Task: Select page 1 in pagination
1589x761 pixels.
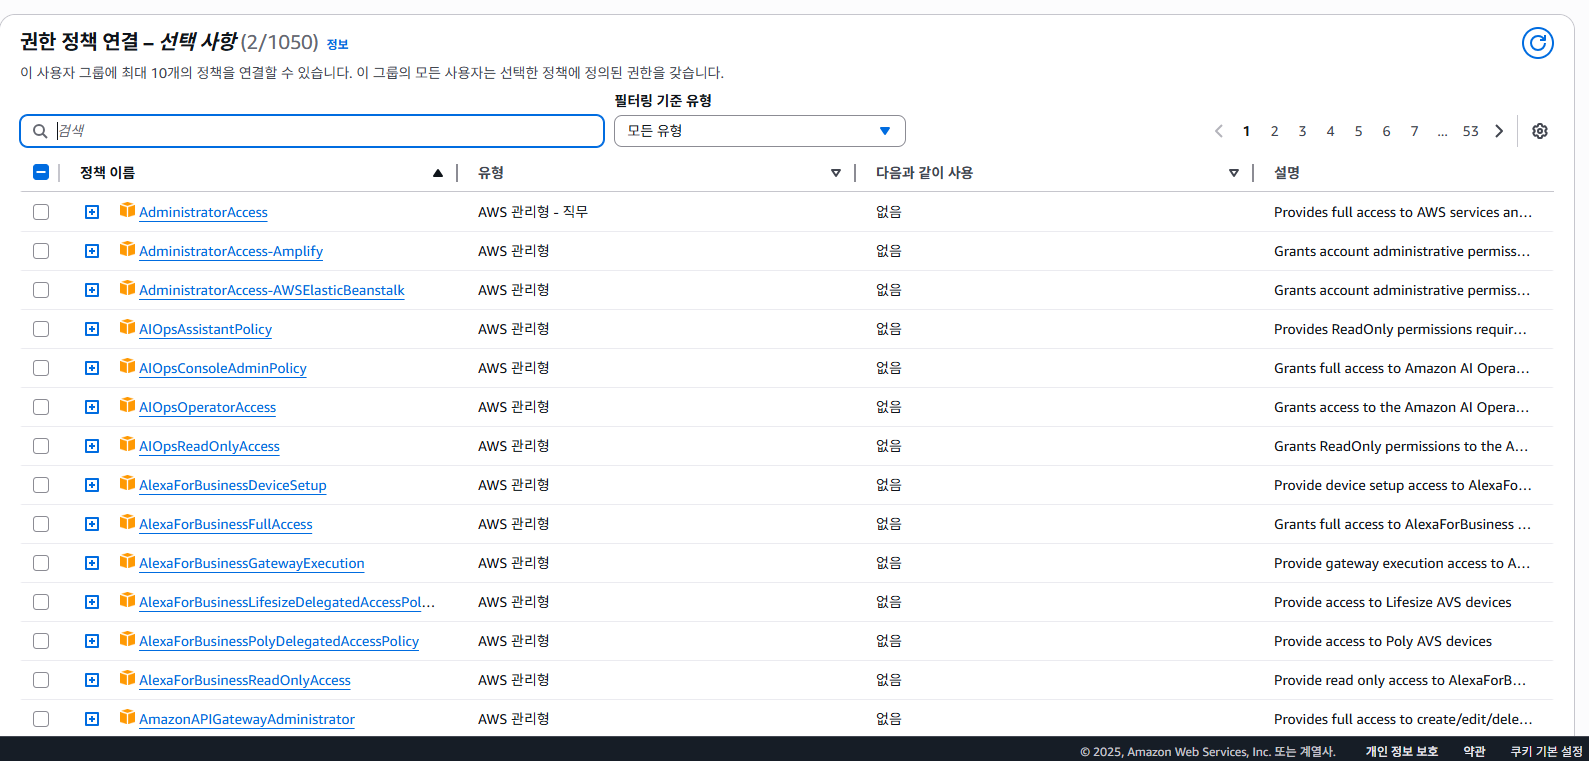Action: tap(1247, 131)
